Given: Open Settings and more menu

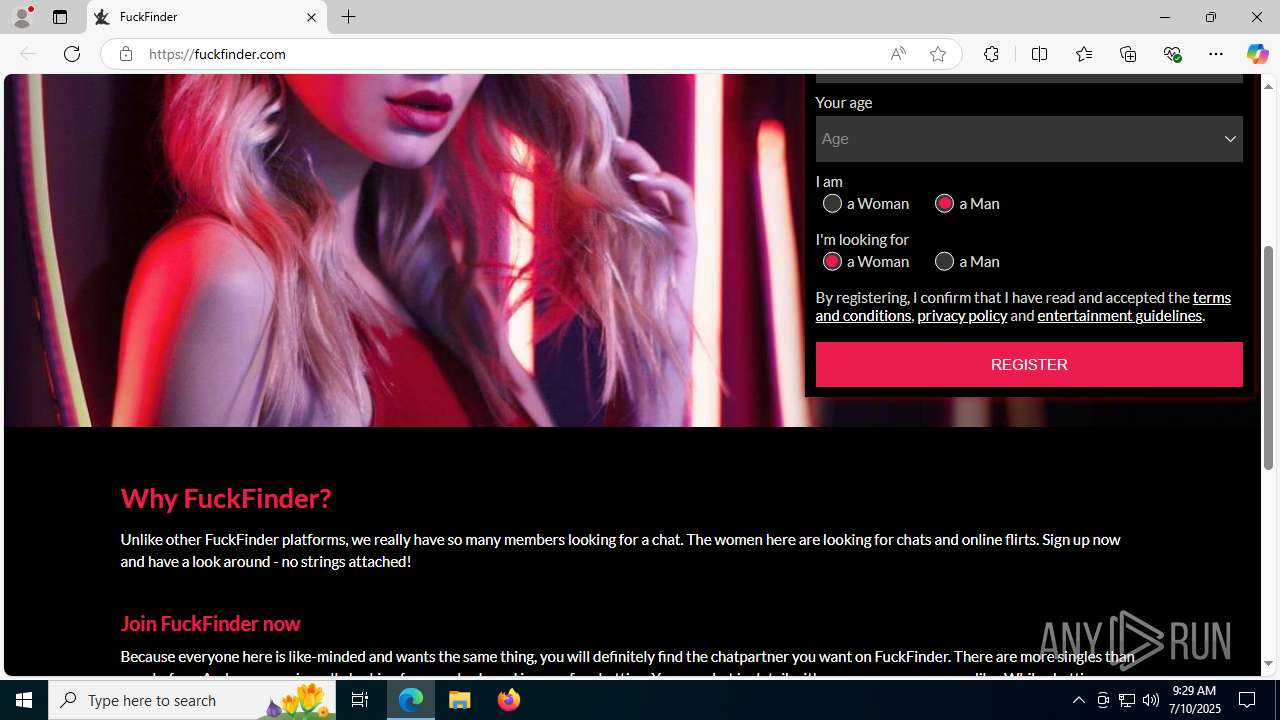Looking at the screenshot, I should click(1216, 54).
